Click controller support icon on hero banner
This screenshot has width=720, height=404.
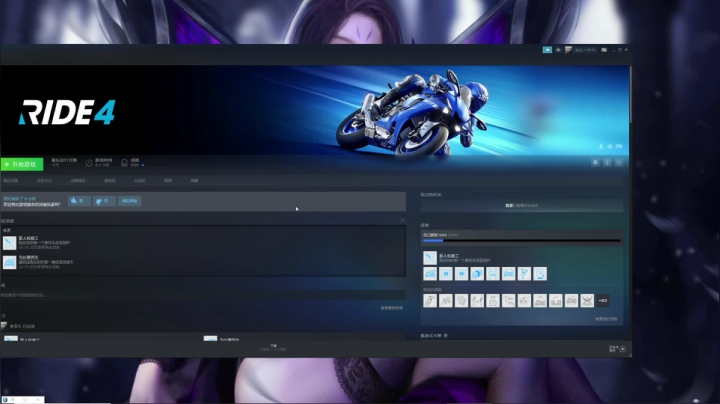click(x=619, y=146)
